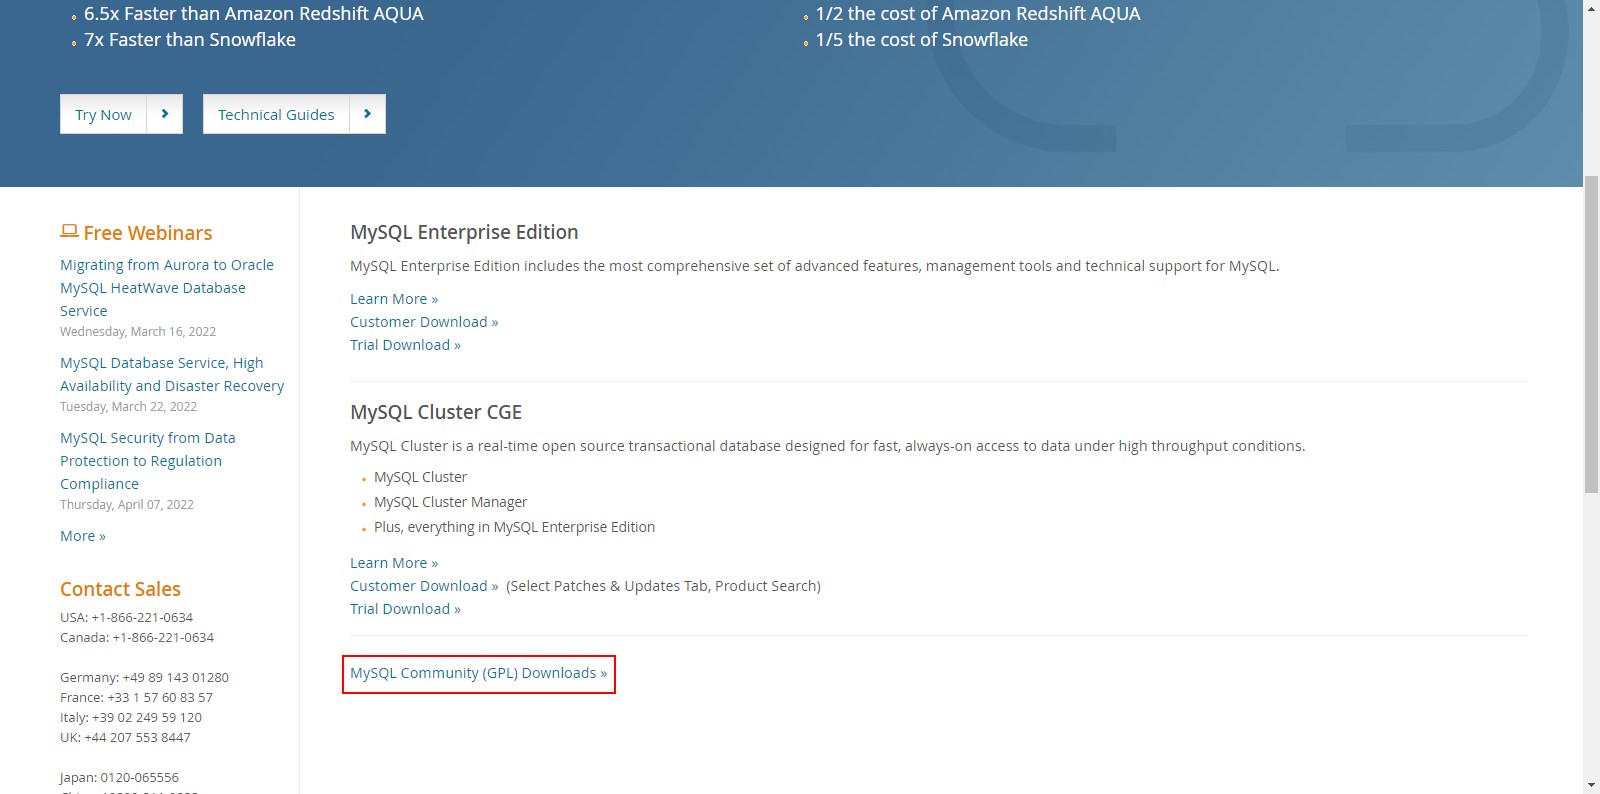Click the Canada phone number line
This screenshot has height=794, width=1600.
coord(137,637)
